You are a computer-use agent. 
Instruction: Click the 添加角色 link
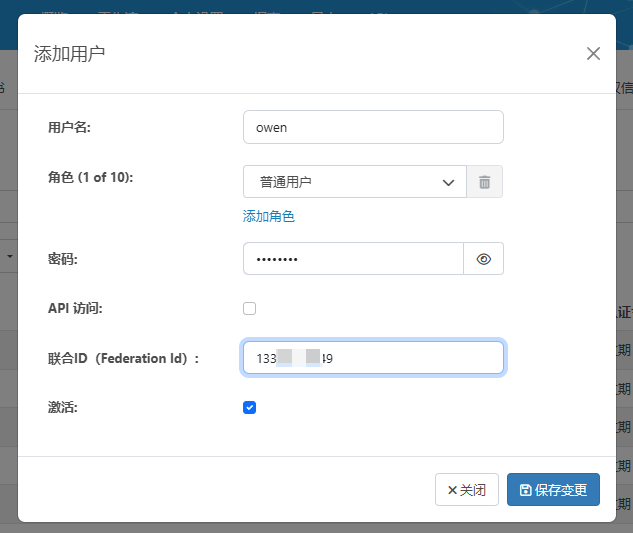coord(269,216)
